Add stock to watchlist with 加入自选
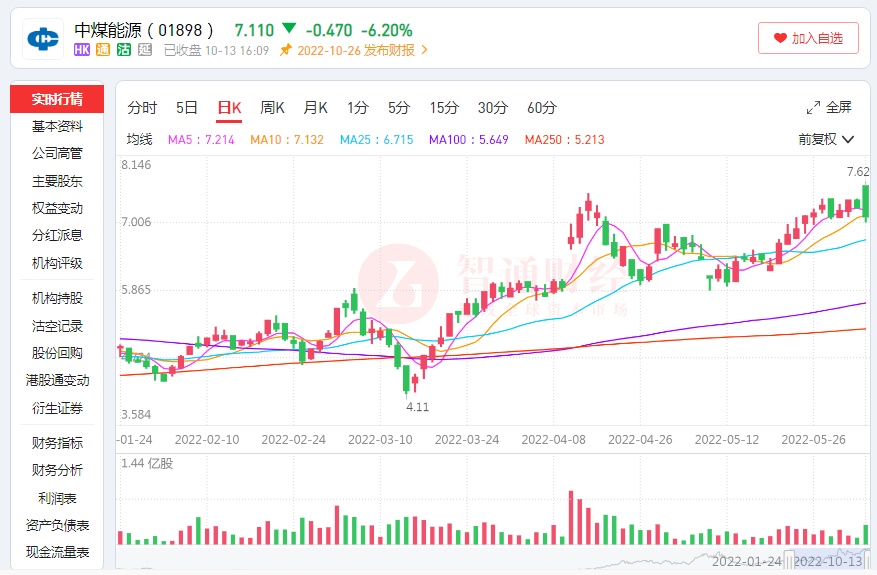The width and height of the screenshot is (877, 575). [808, 38]
